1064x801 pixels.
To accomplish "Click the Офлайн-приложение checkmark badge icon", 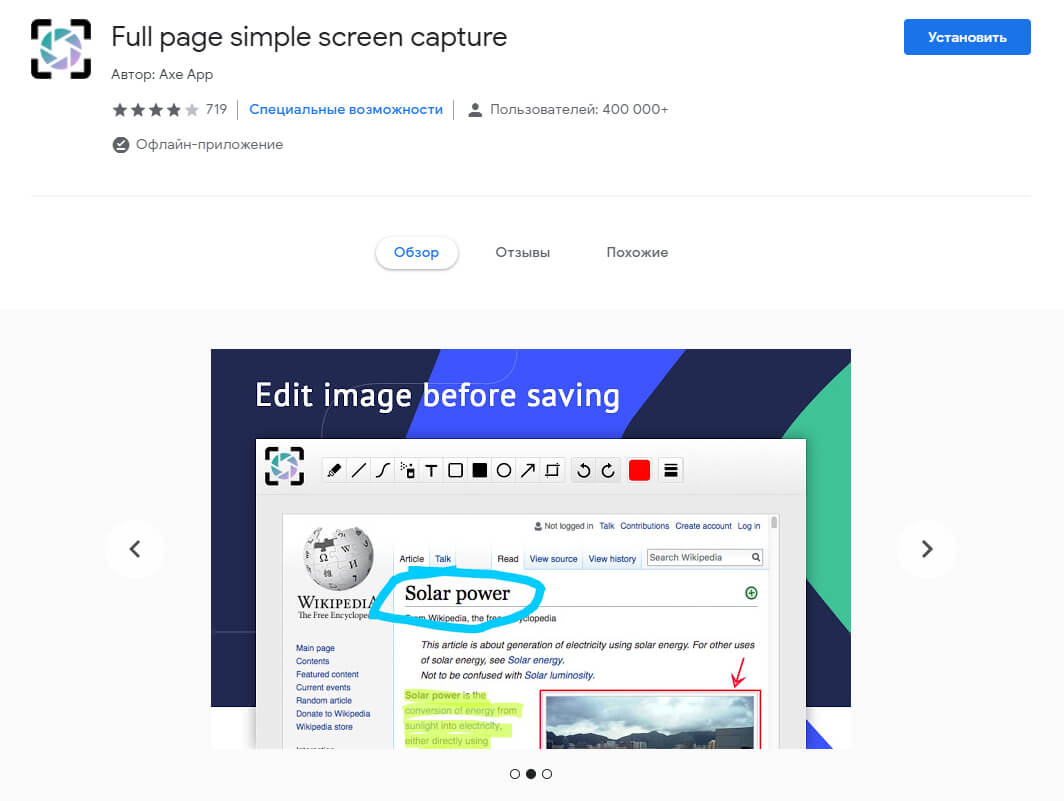I will [121, 145].
